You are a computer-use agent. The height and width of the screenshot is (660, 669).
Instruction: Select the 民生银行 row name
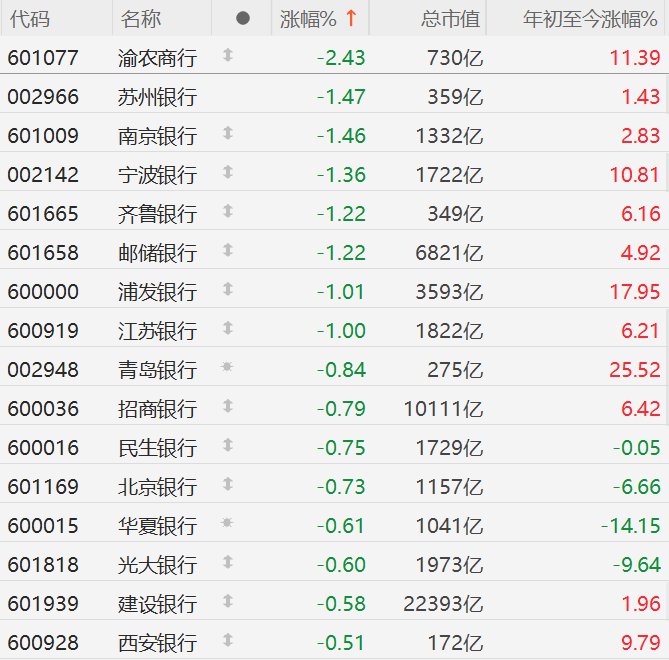pyautogui.click(x=157, y=447)
